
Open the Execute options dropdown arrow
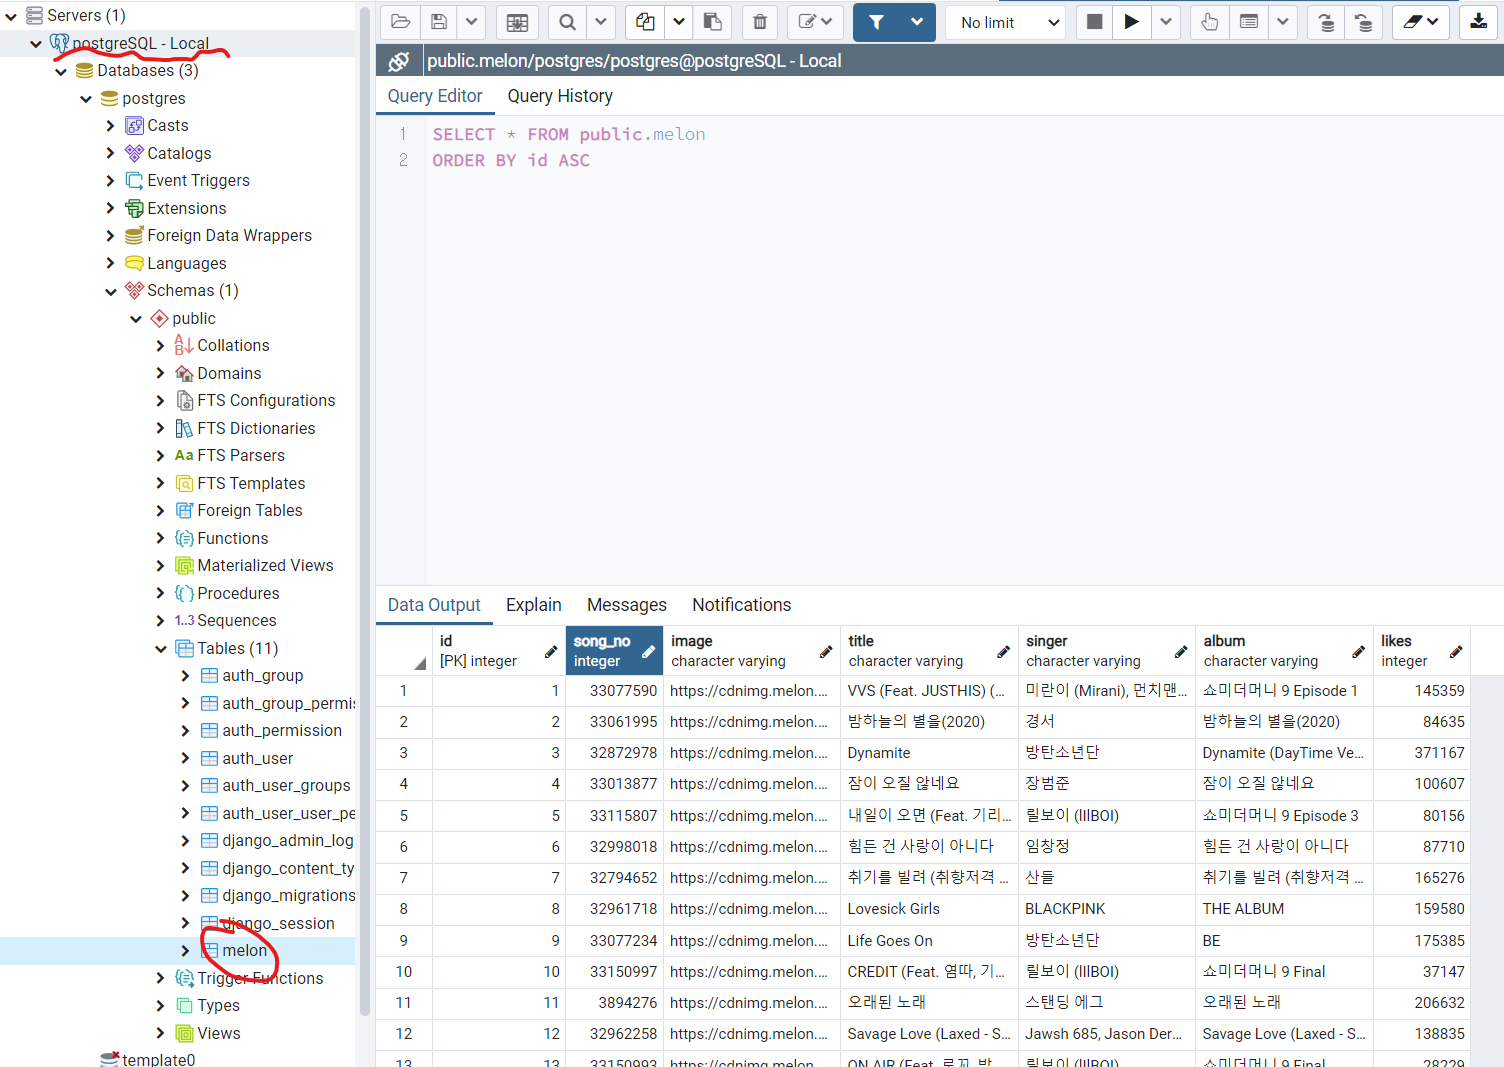1165,22
